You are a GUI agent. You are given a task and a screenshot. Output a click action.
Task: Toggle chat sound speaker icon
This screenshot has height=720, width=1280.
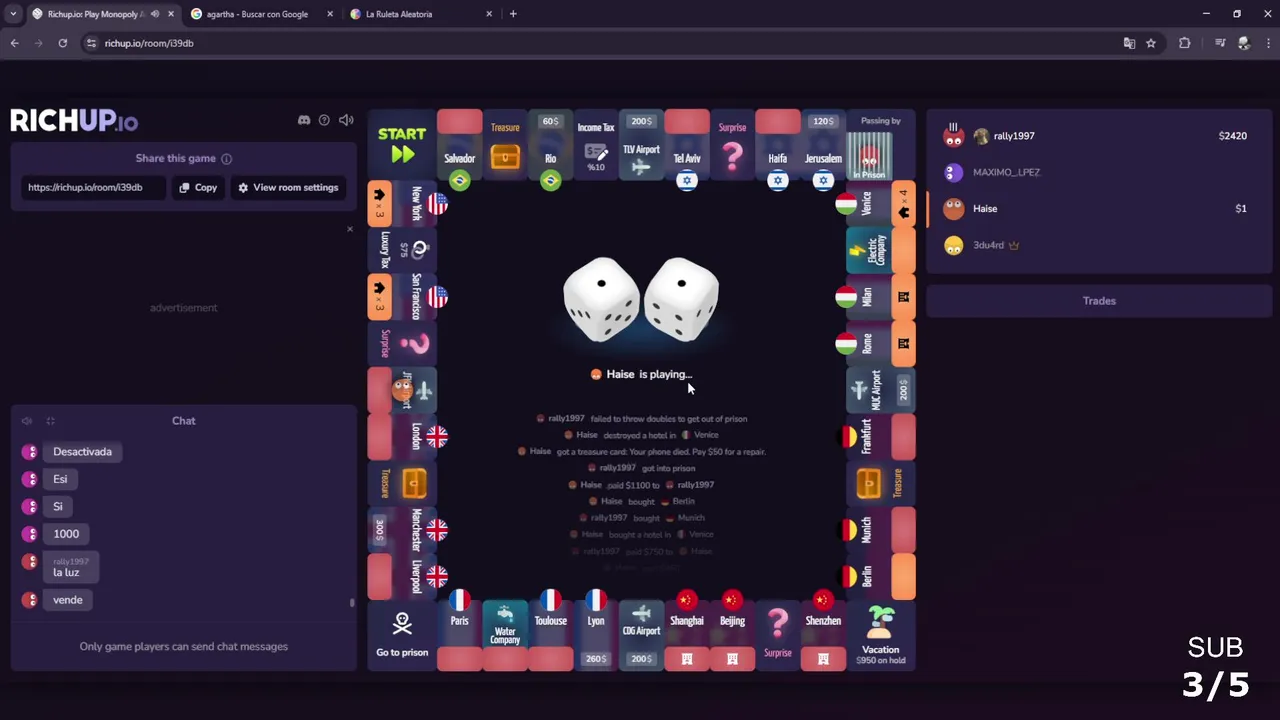click(x=27, y=421)
